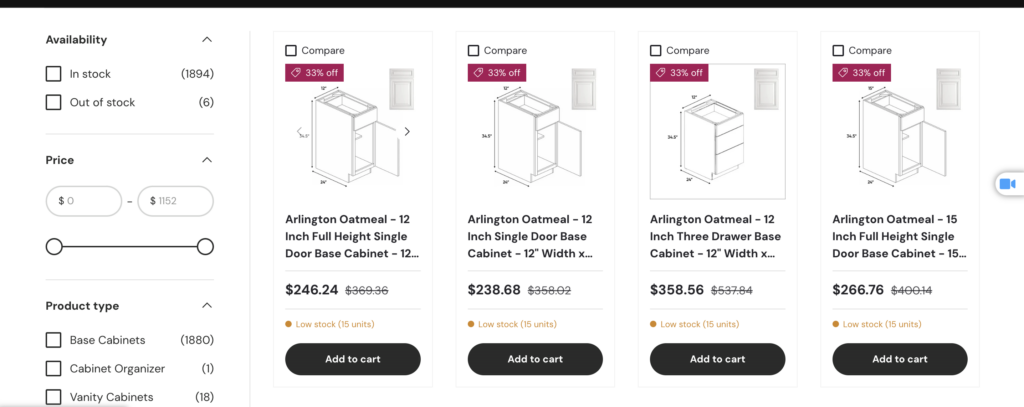Tick the Base Cabinets product type
The height and width of the screenshot is (407, 1024).
pyautogui.click(x=54, y=340)
